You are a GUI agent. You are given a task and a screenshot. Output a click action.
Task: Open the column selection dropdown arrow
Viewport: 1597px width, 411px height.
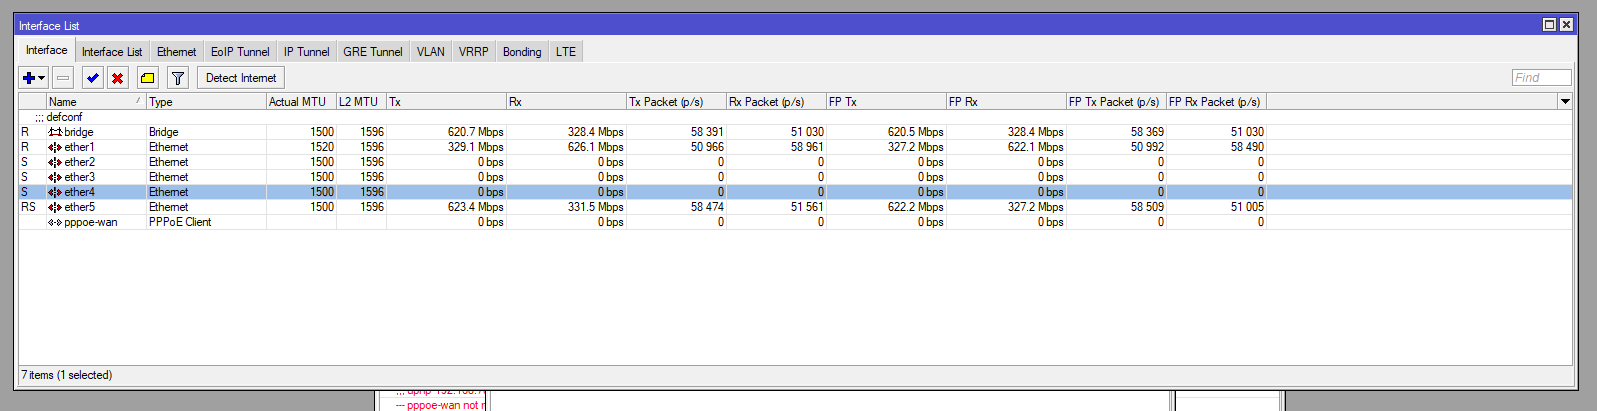1565,101
